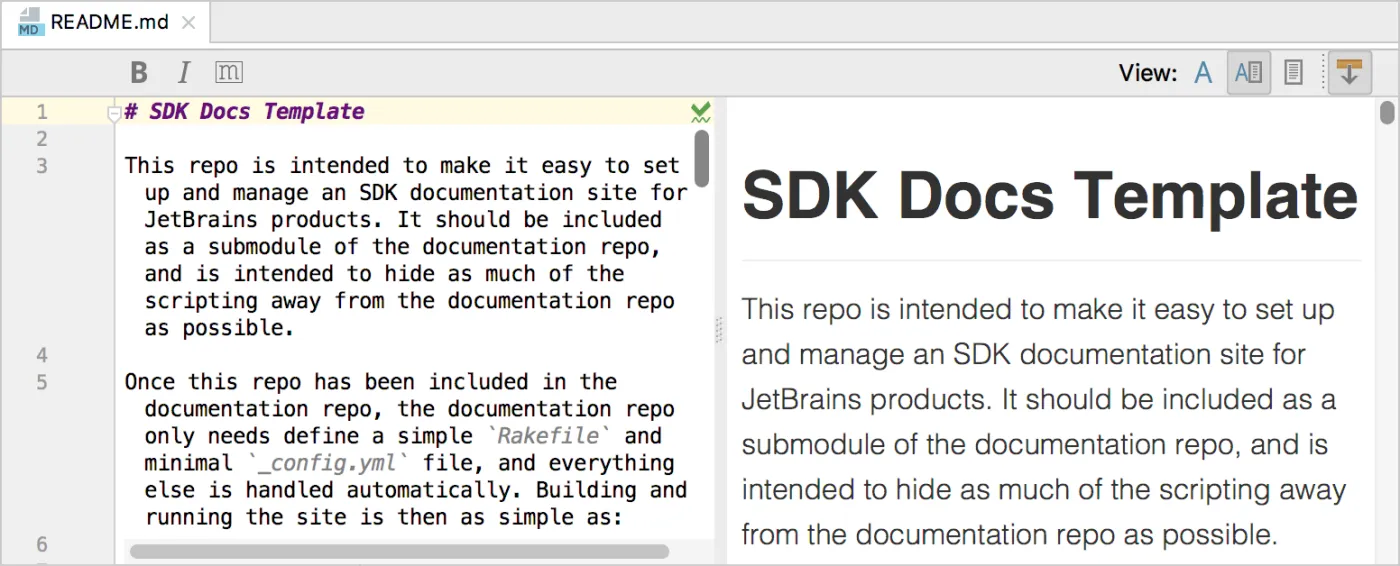Click the editor vertical scrollbar thumb
This screenshot has width=1400, height=566.
click(x=702, y=158)
